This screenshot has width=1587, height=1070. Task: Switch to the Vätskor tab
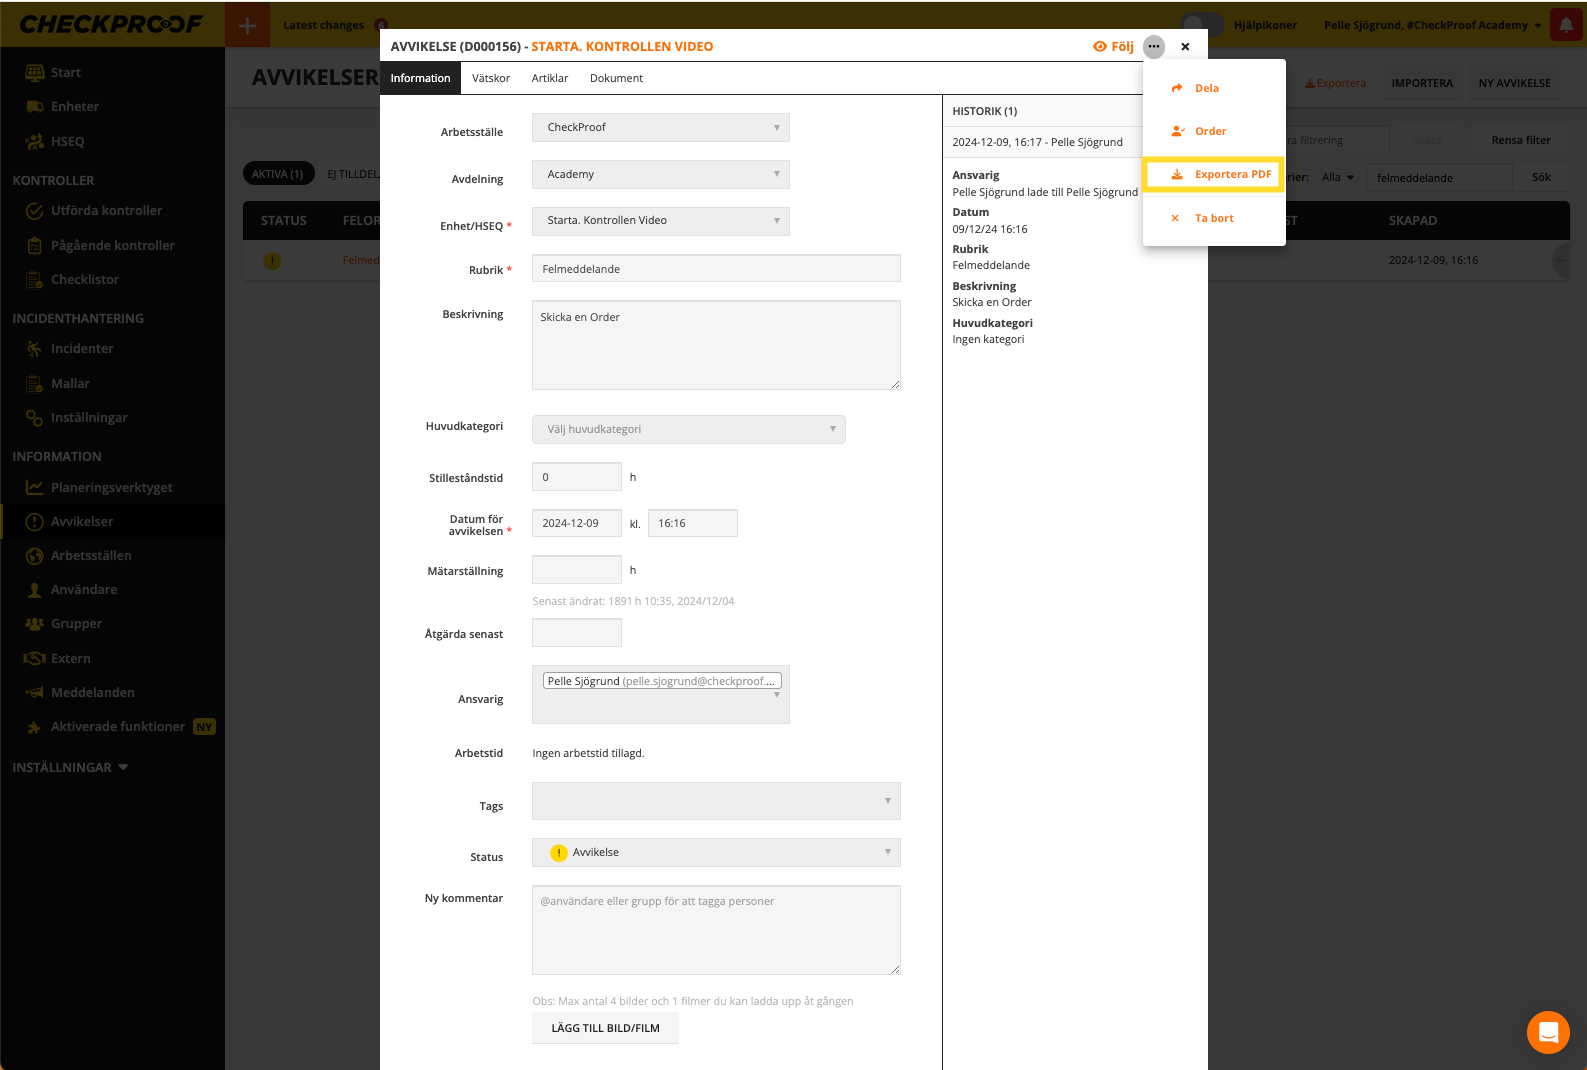[x=490, y=78]
